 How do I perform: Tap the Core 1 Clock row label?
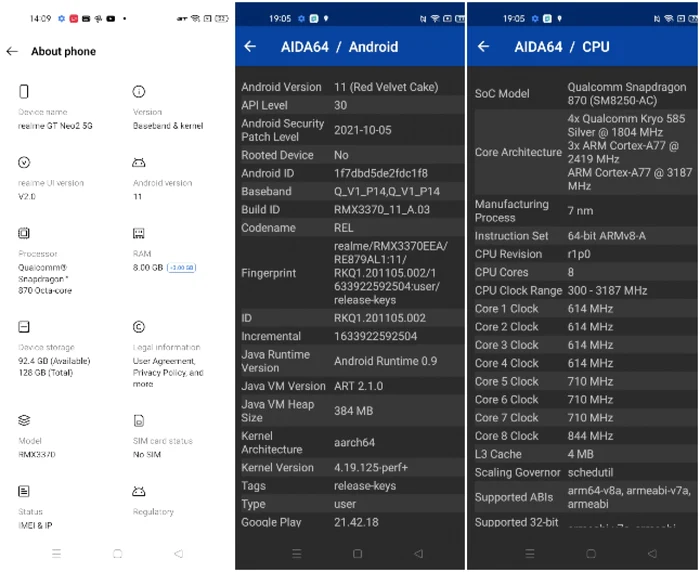tap(506, 309)
